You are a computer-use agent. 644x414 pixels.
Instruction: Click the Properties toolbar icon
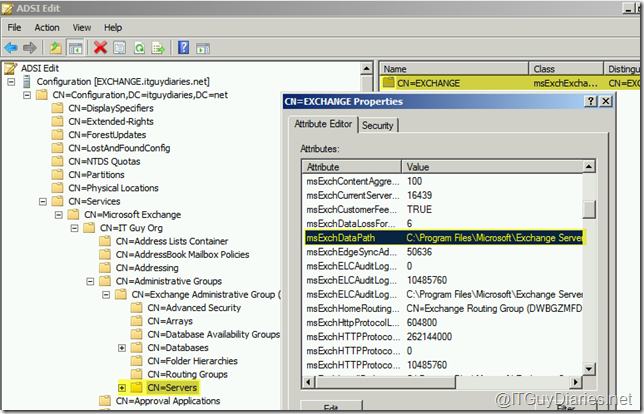click(120, 48)
